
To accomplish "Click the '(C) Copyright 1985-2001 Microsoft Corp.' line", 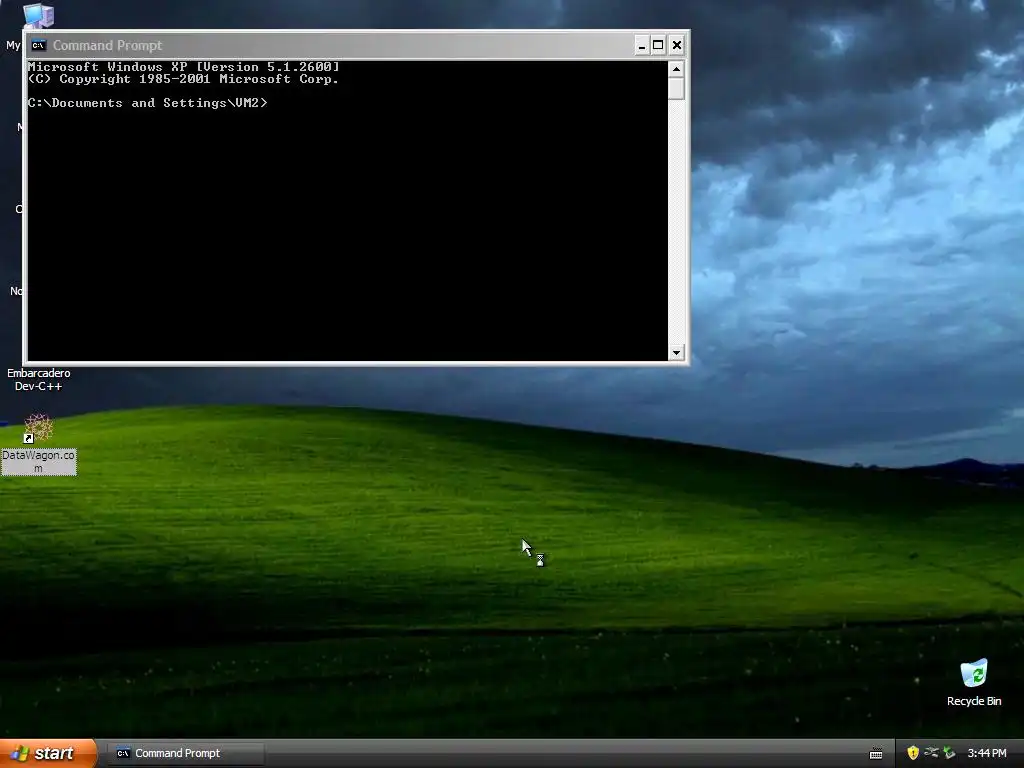I will (x=184, y=79).
